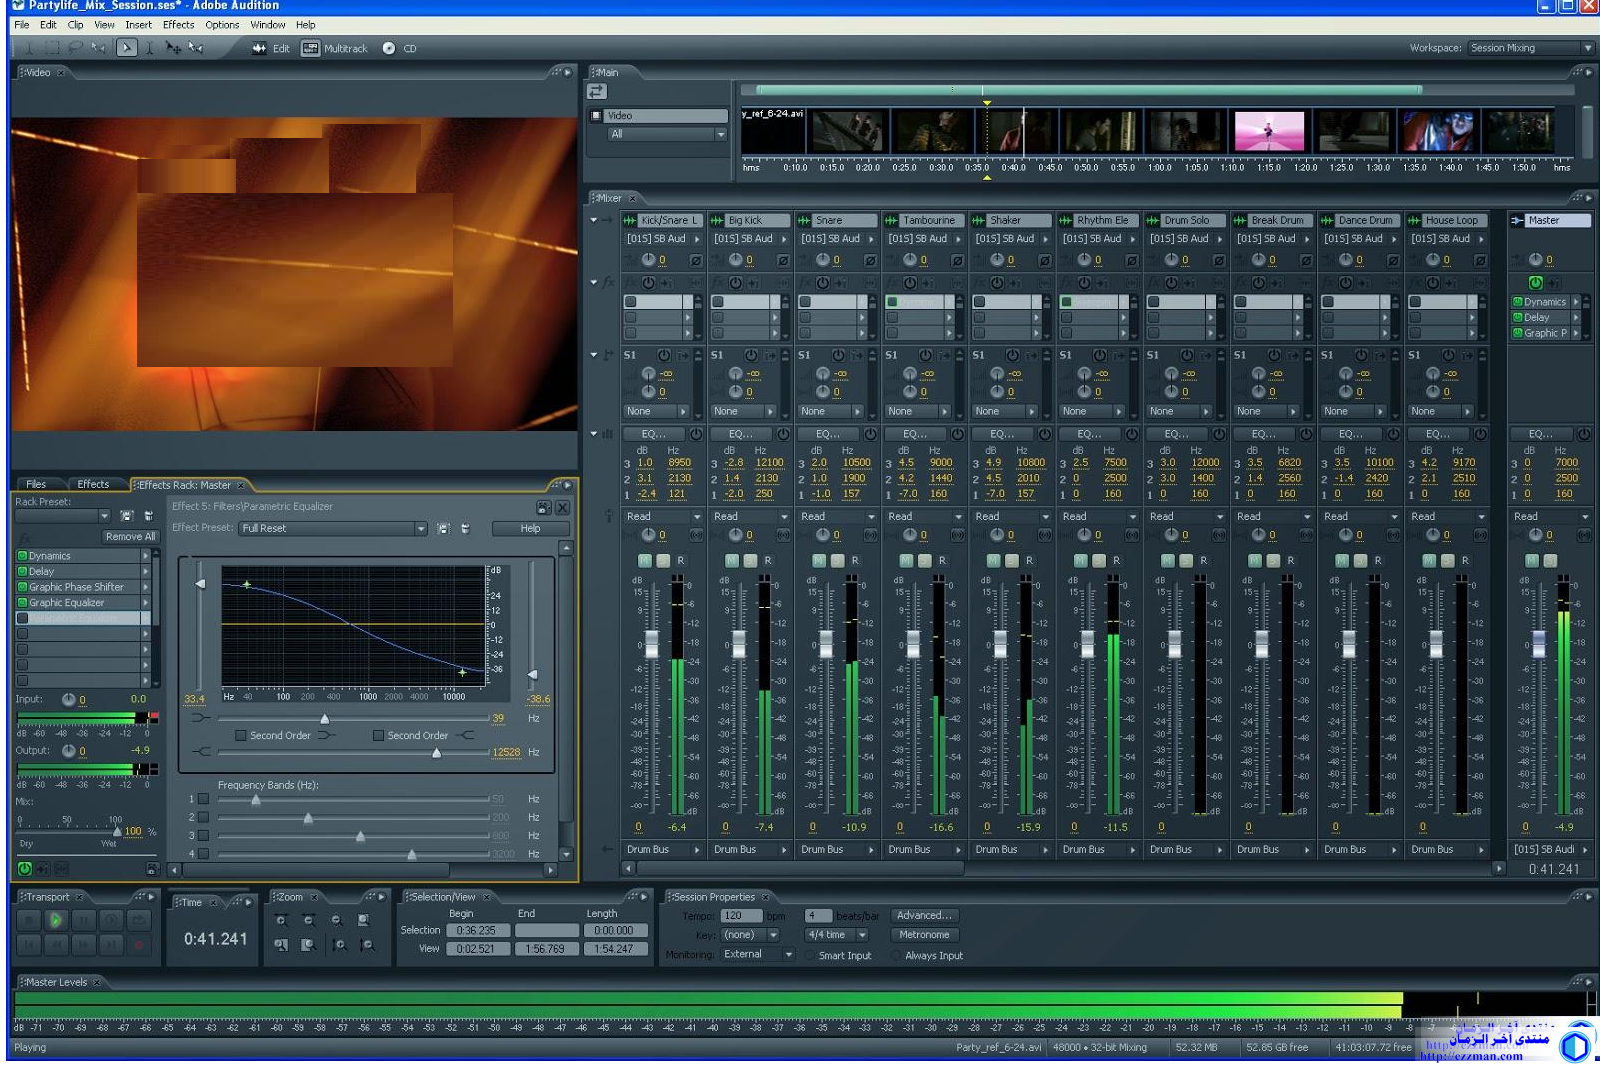Enable Second Order for high shelf
This screenshot has height=1072, width=1600.
pyautogui.click(x=378, y=735)
